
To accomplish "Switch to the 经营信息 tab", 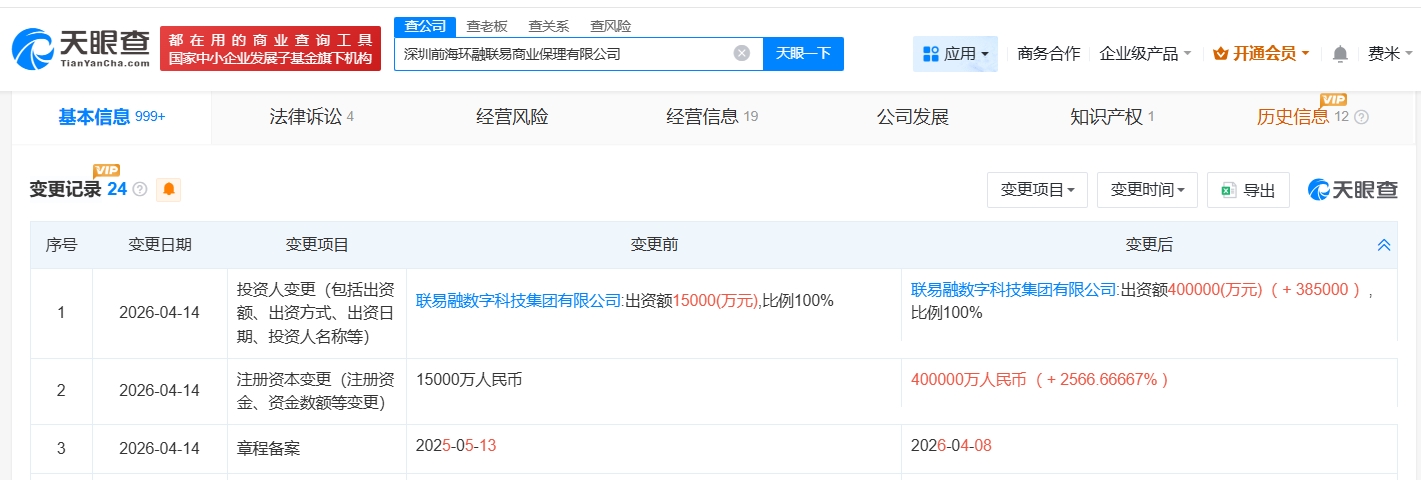I will pyautogui.click(x=712, y=117).
